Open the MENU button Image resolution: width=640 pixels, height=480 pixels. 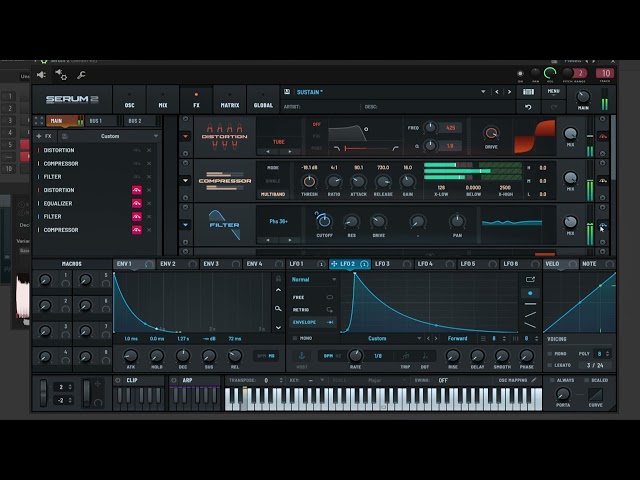(553, 92)
